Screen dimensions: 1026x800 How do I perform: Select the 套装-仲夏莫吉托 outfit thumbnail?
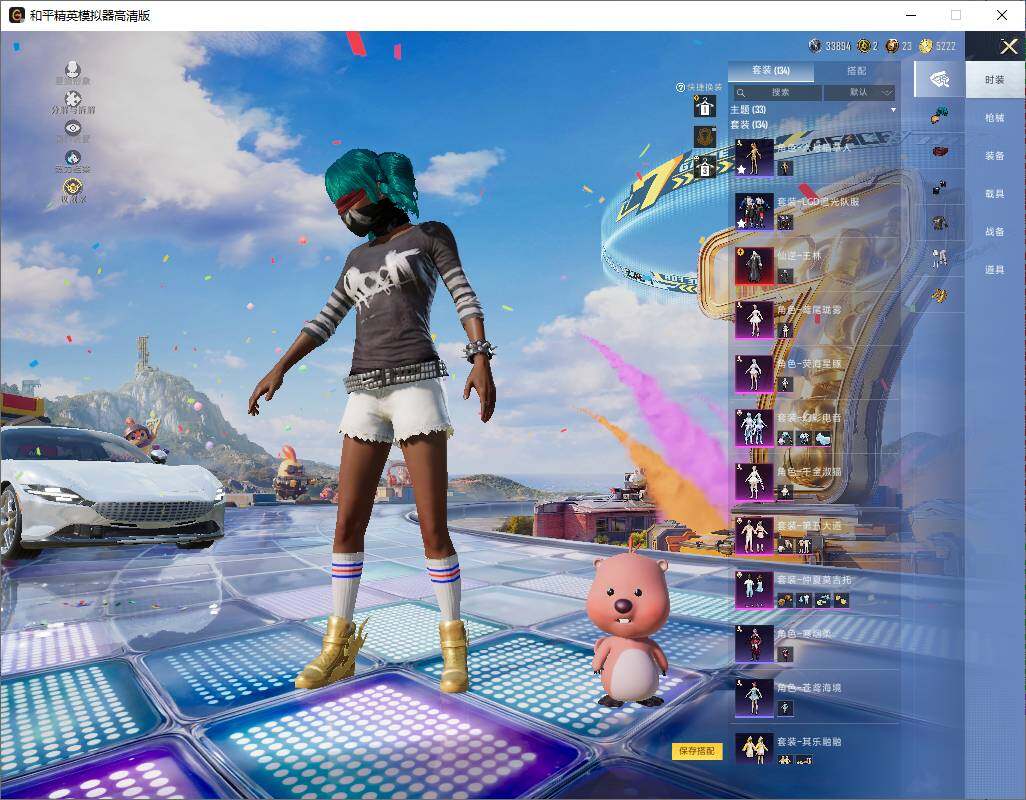[754, 589]
